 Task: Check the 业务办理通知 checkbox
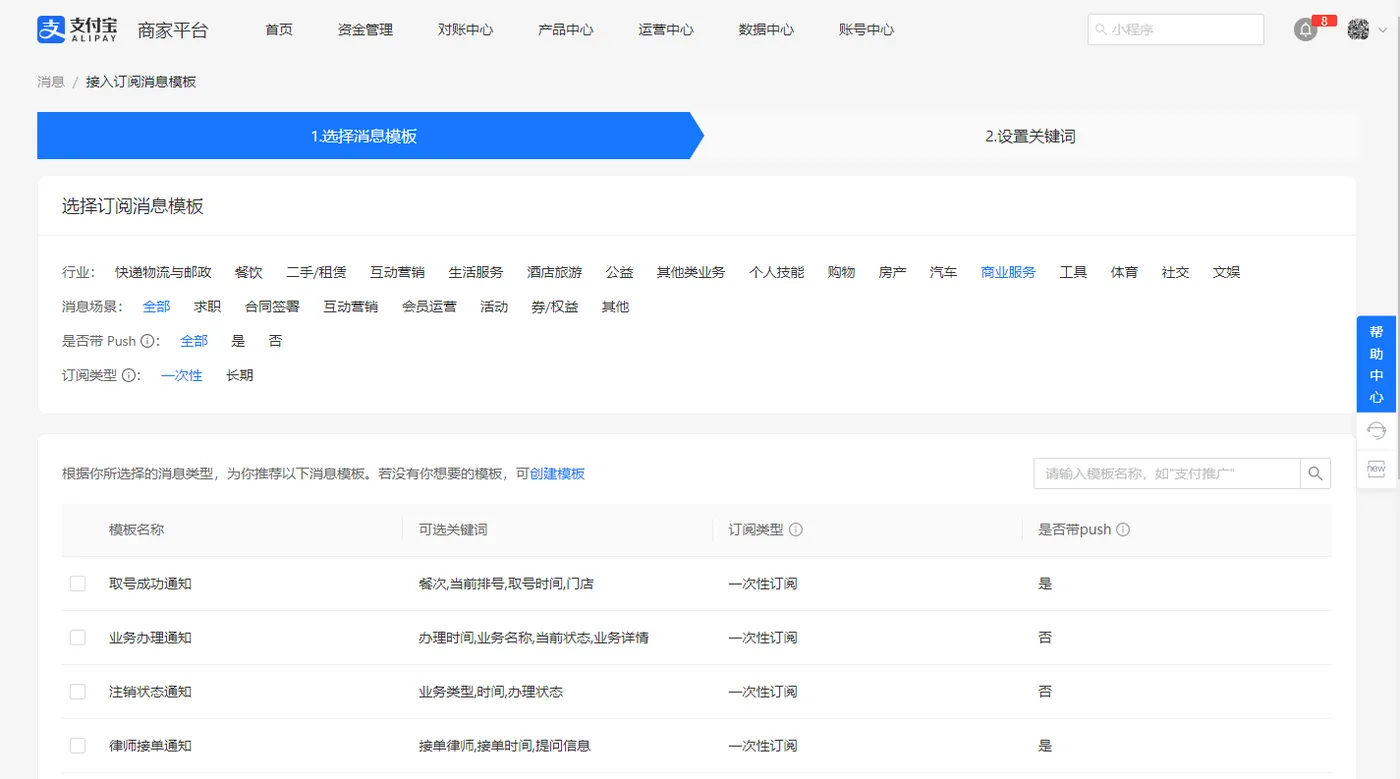(78, 638)
